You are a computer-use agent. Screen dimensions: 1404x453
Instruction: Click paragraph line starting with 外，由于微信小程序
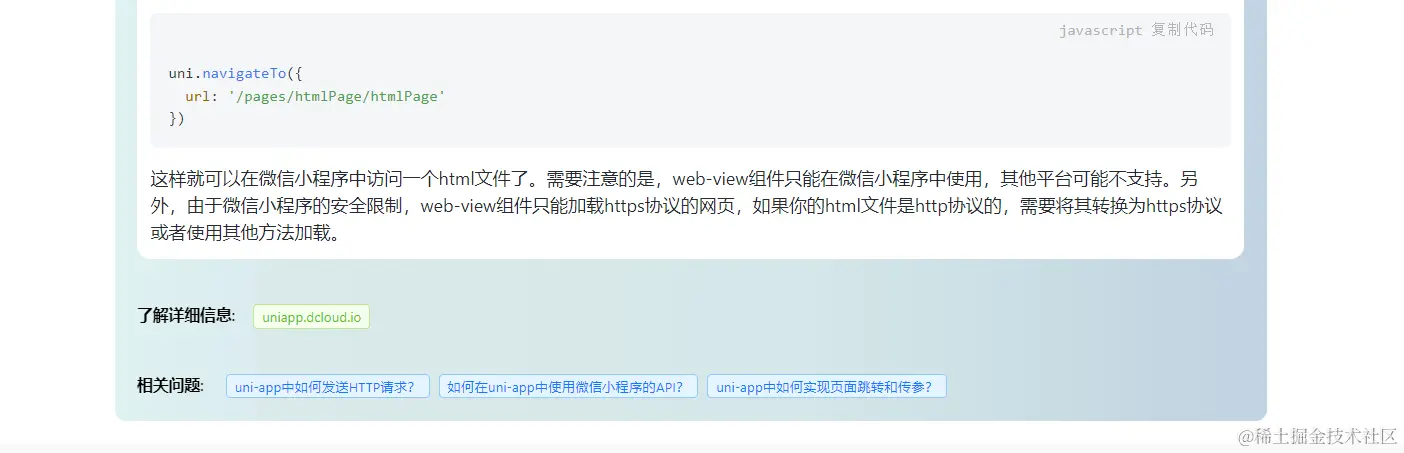[x=686, y=207]
